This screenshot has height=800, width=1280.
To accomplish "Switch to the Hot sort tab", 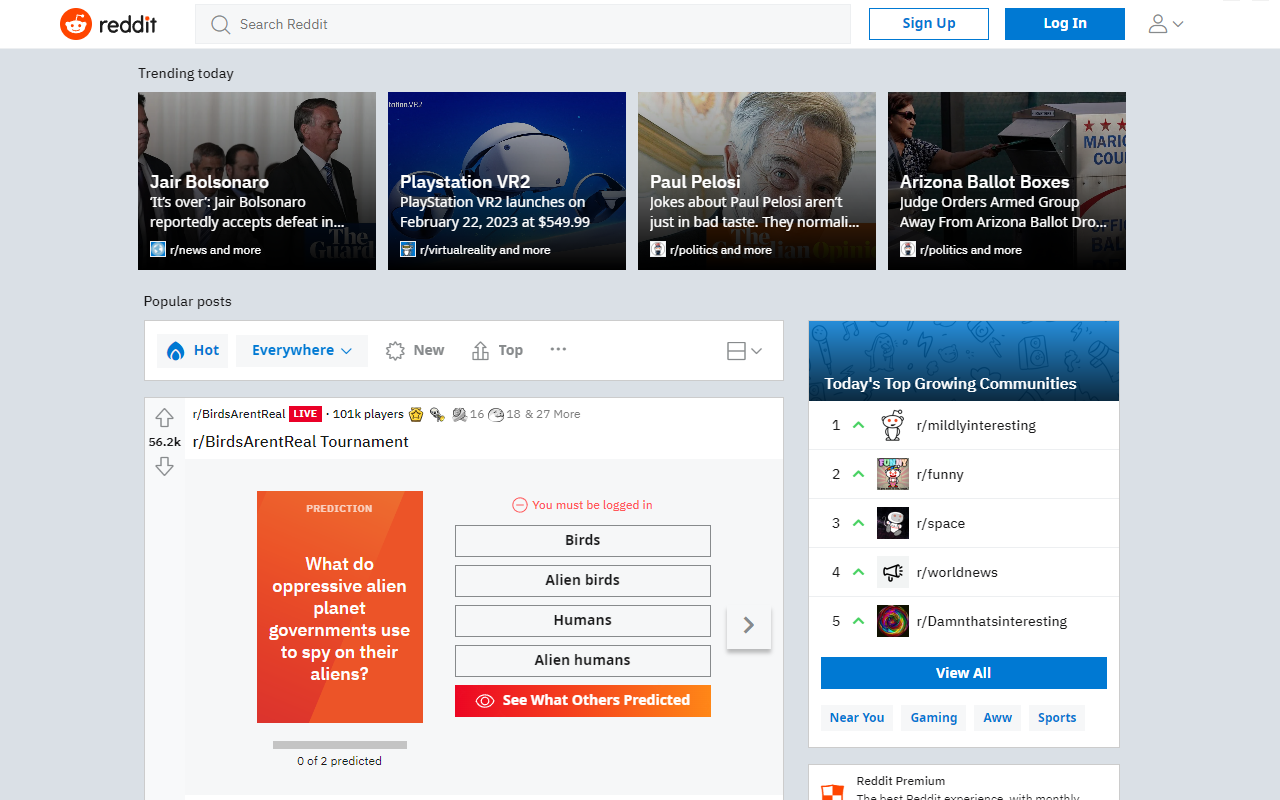I will point(193,351).
